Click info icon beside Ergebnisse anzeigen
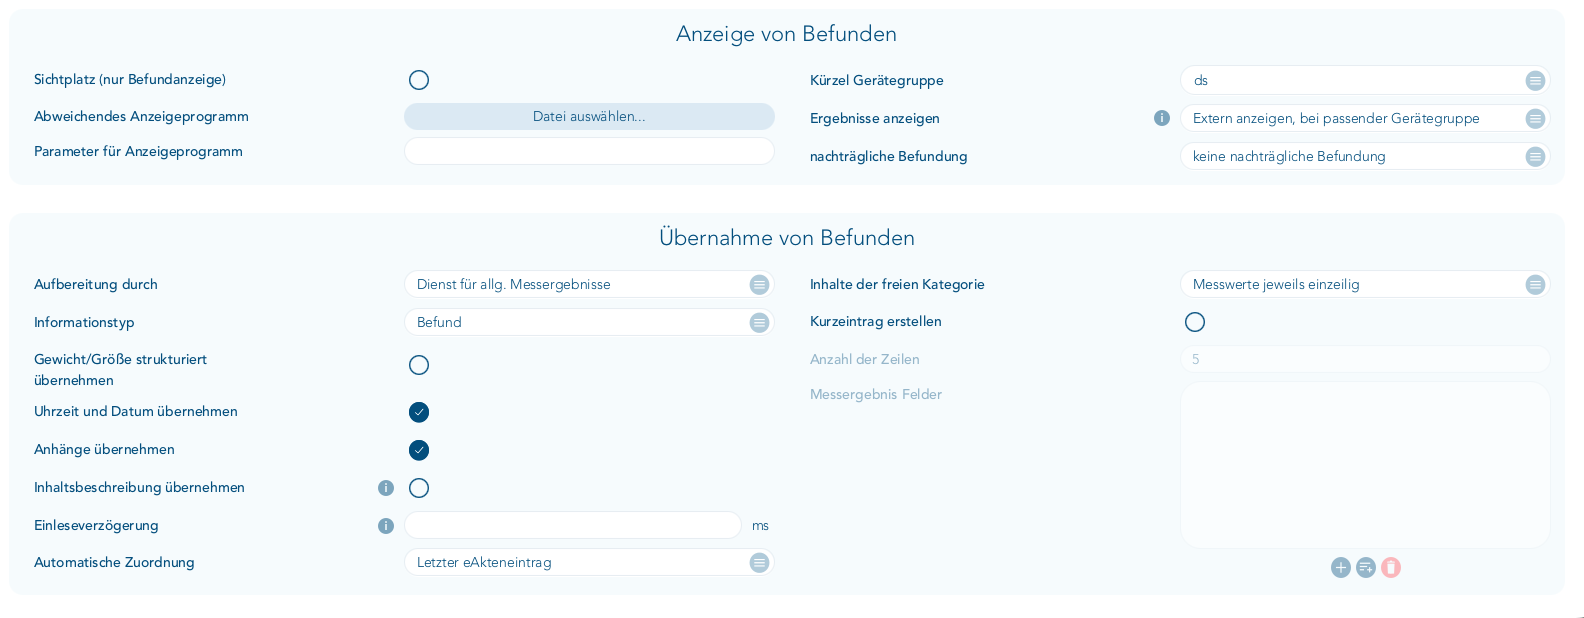This screenshot has width=1584, height=618. coord(1161,118)
